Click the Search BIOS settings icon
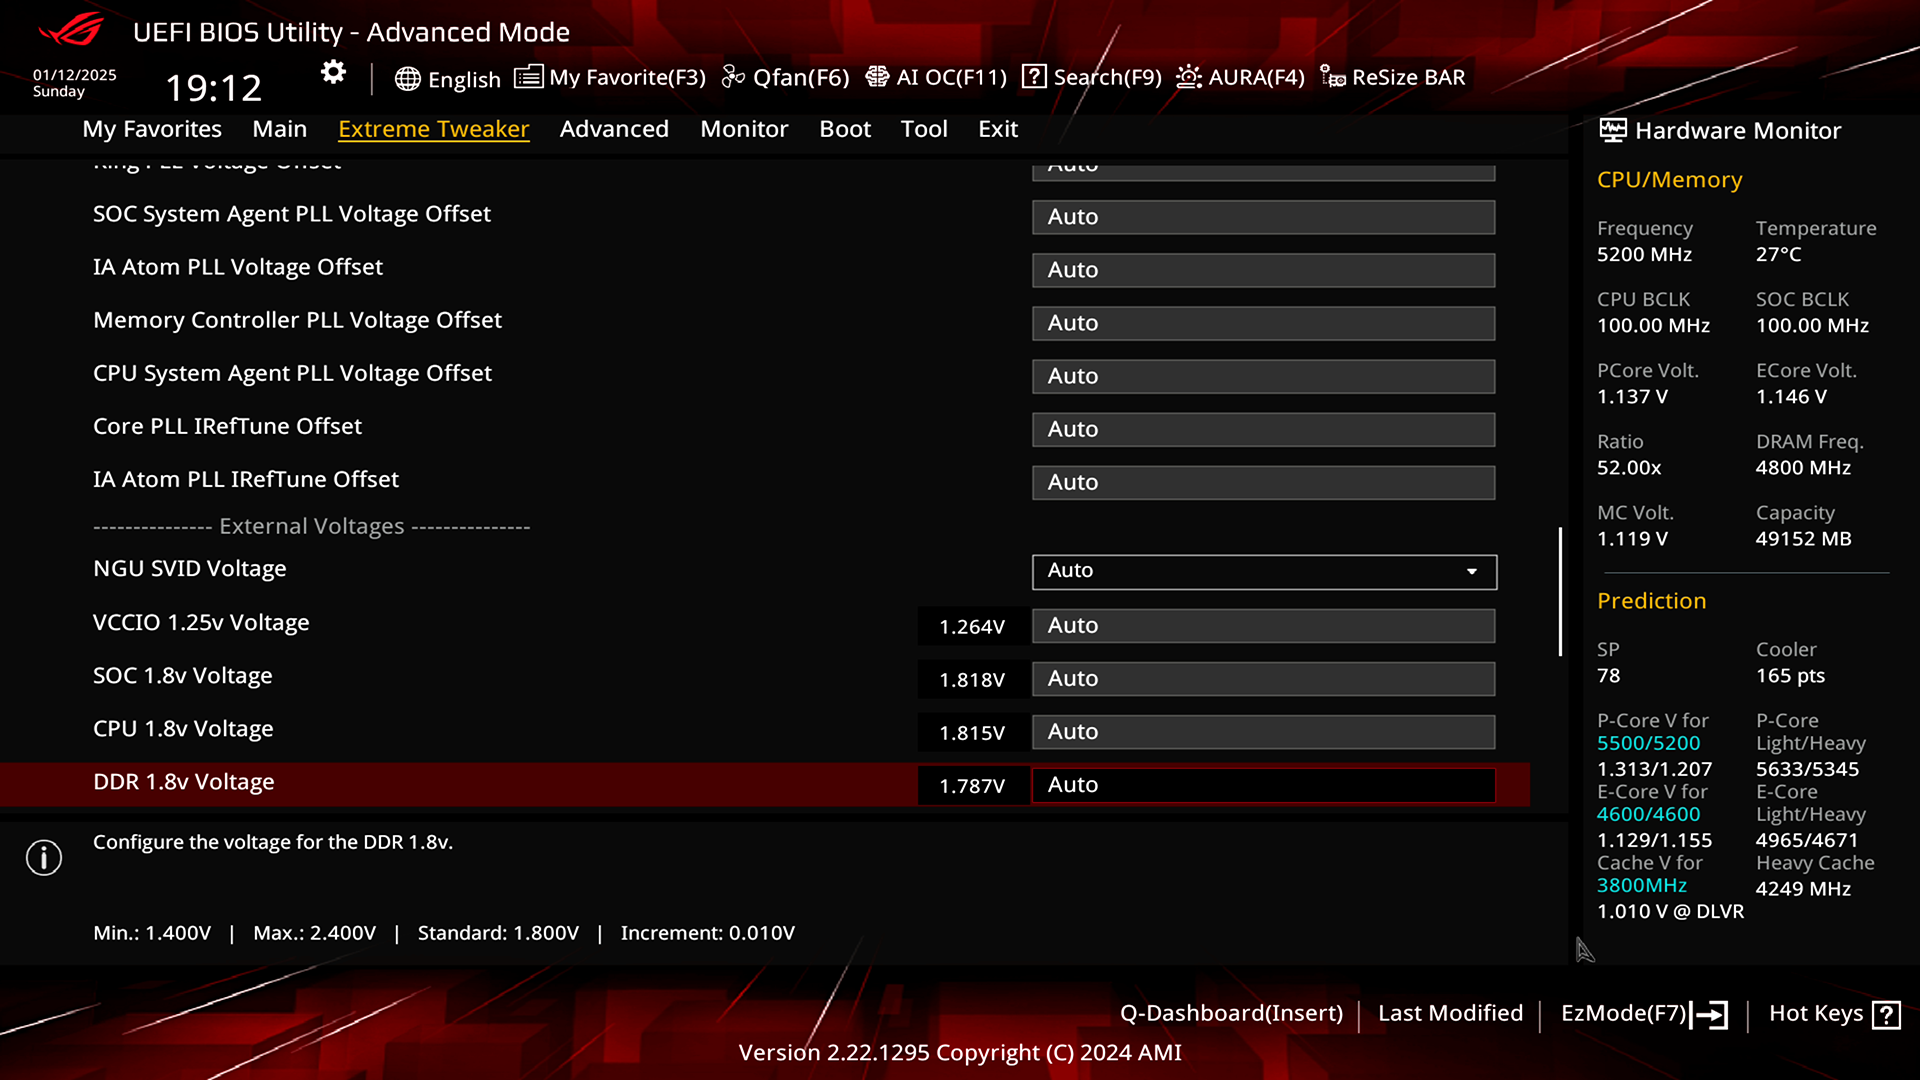The height and width of the screenshot is (1080, 1920). coord(1033,76)
